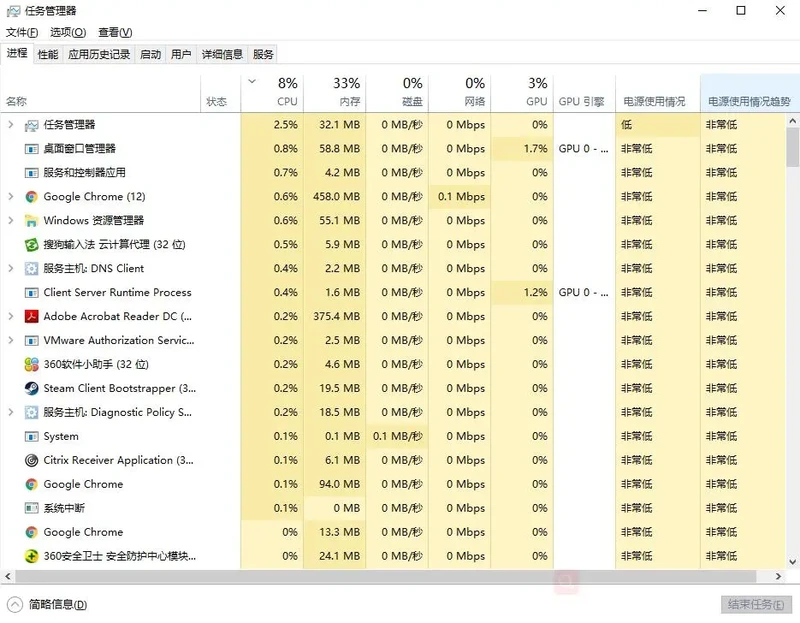Click the 360安全卫士 安全防护中心 icon

pyautogui.click(x=31, y=556)
